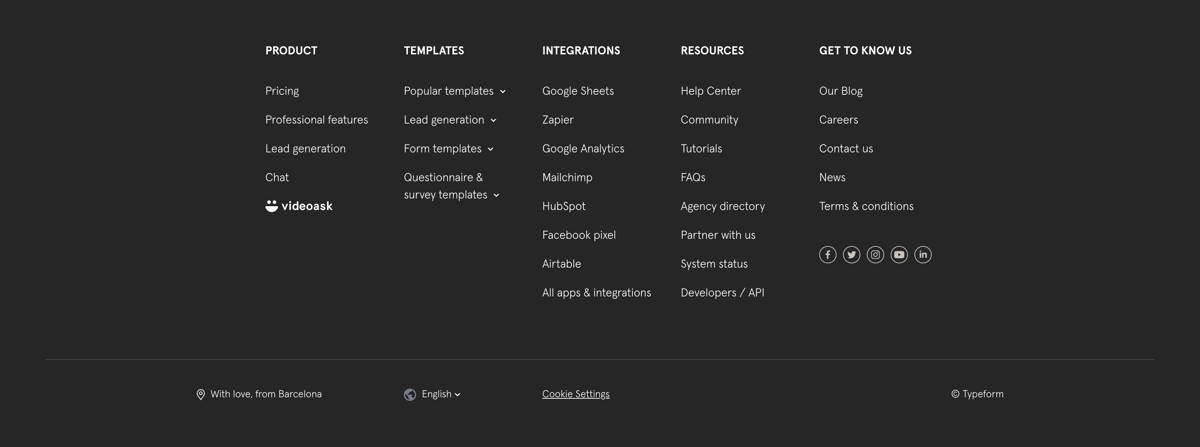This screenshot has height=447, width=1200.
Task: Open the Zapier integration link
Action: [x=558, y=120]
